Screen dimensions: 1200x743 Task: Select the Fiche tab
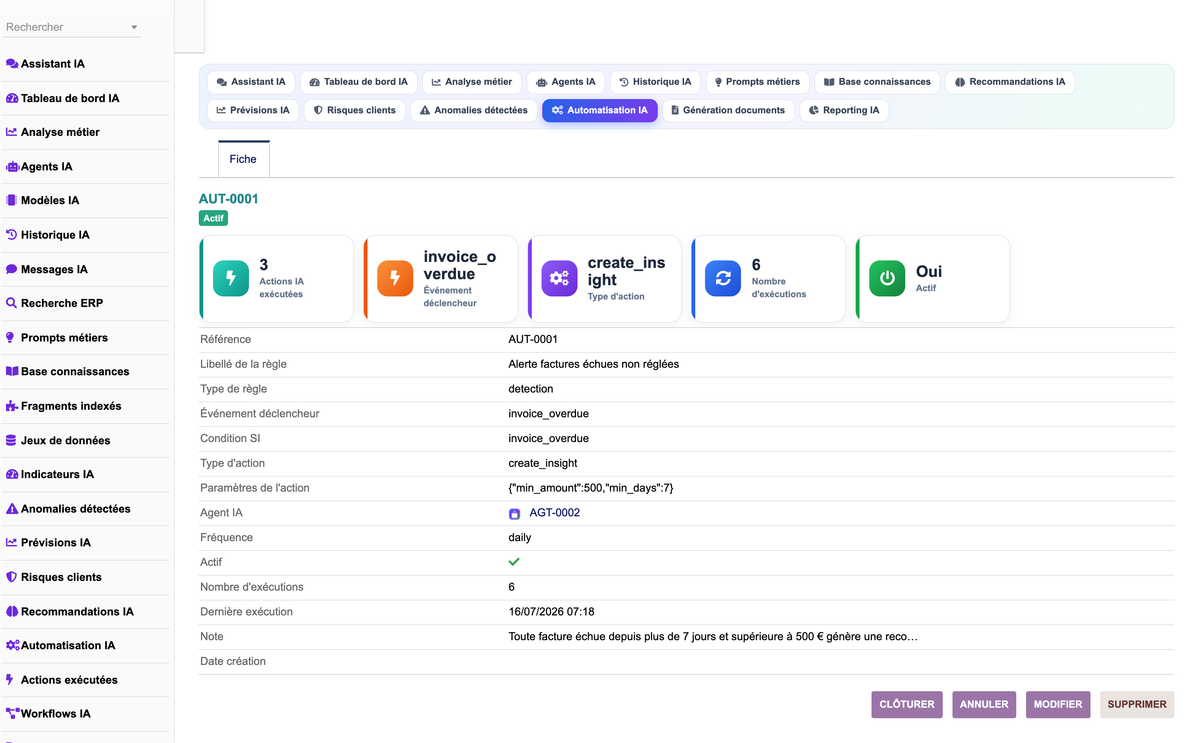243,159
